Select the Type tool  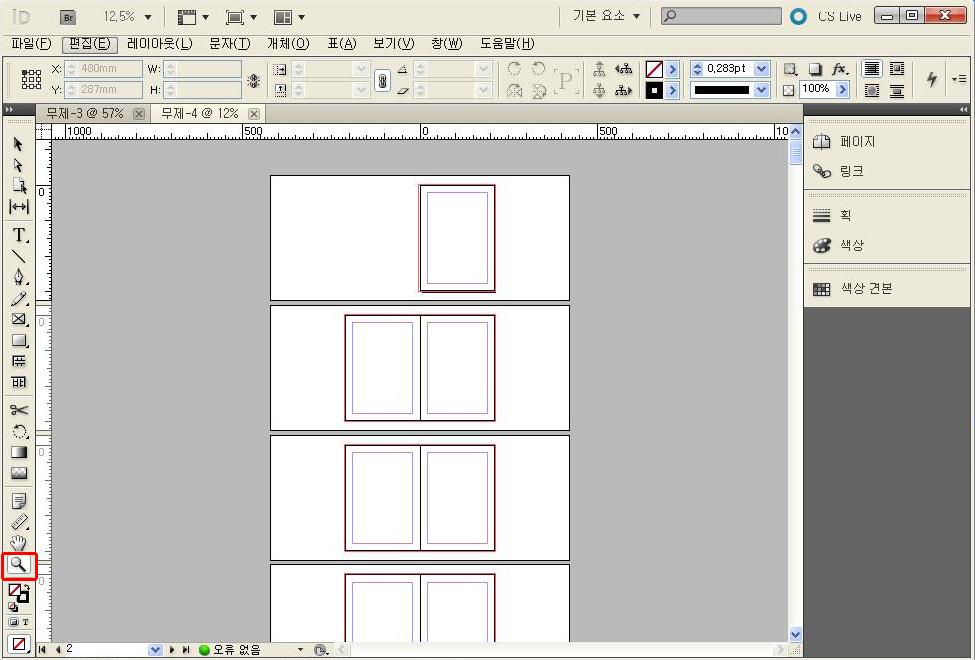pos(19,235)
